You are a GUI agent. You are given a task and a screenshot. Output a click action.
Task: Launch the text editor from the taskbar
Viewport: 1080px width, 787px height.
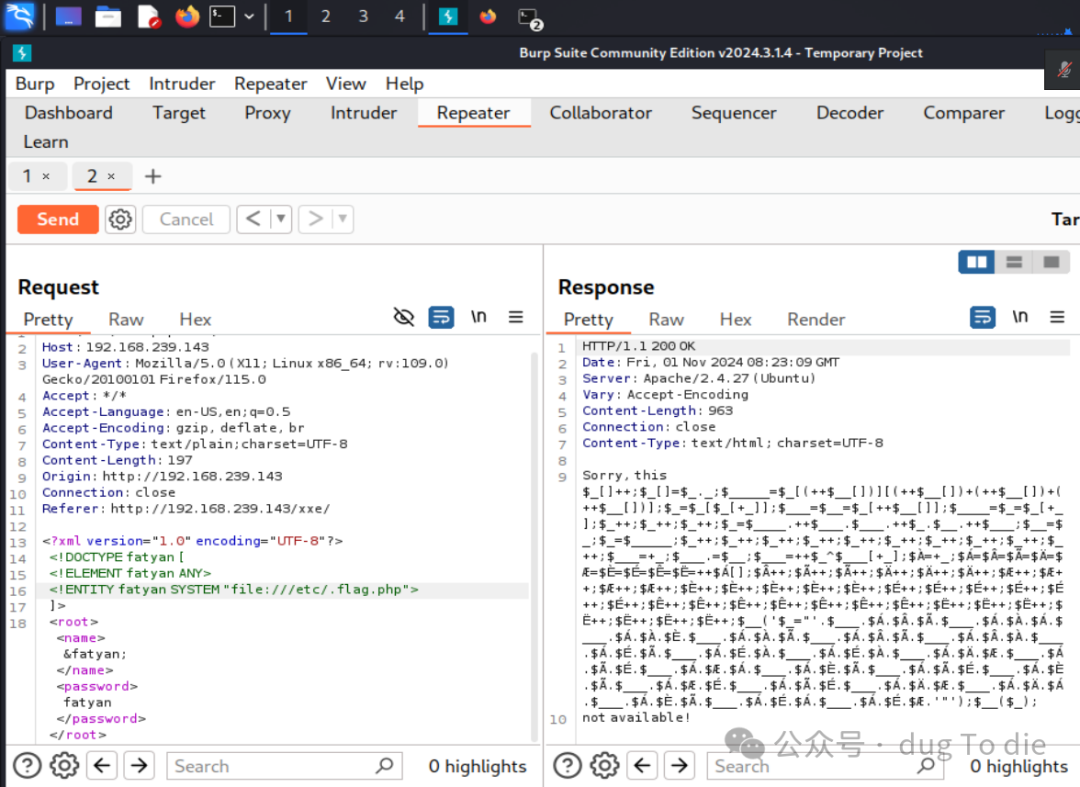(149, 16)
